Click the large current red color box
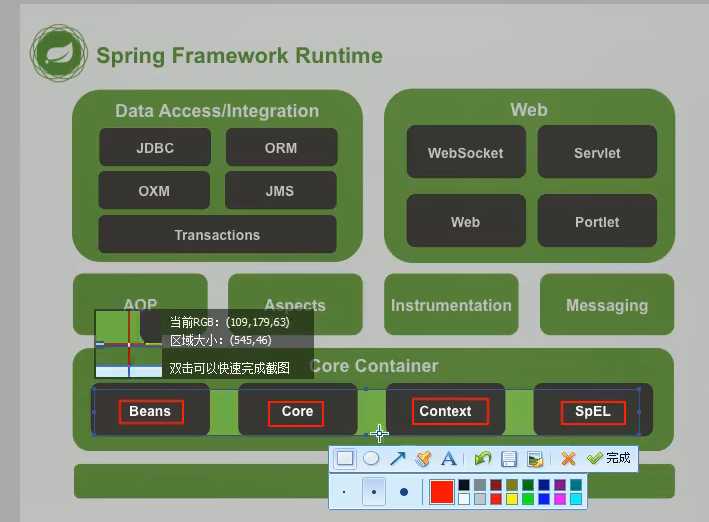 (x=442, y=492)
